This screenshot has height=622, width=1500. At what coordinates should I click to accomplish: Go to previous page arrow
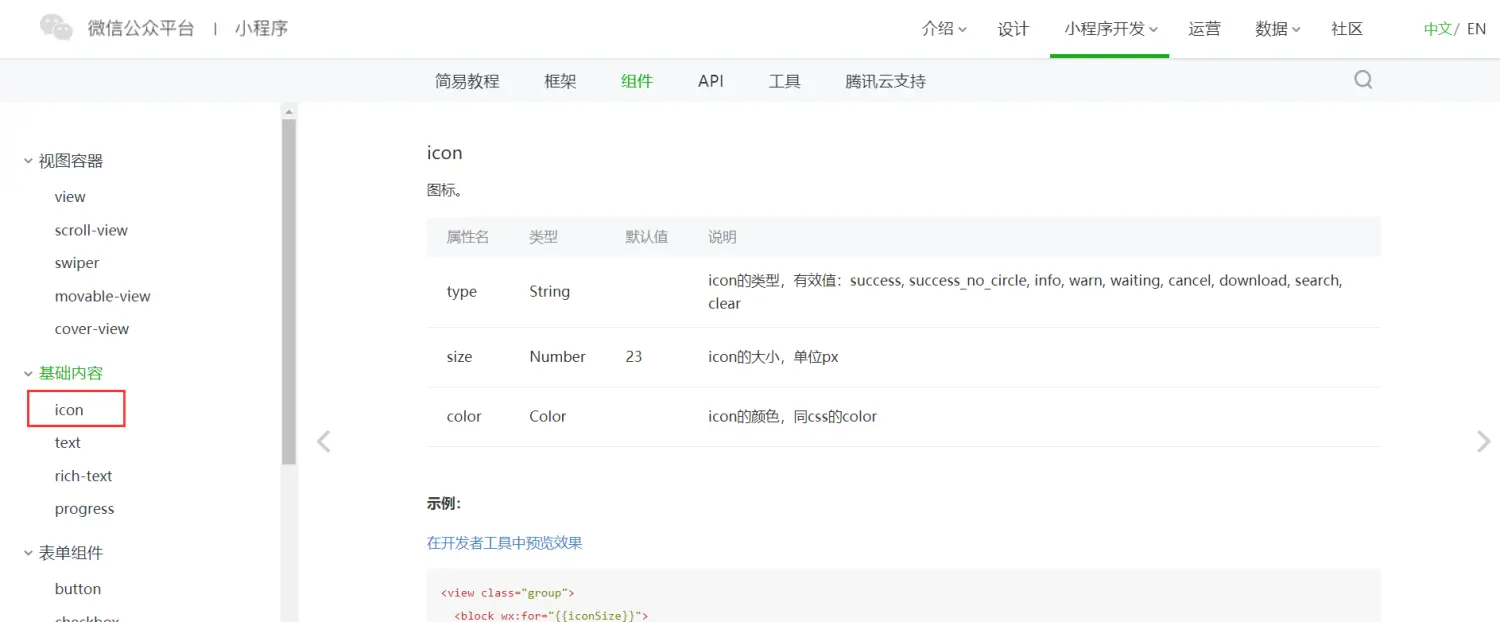click(x=323, y=441)
